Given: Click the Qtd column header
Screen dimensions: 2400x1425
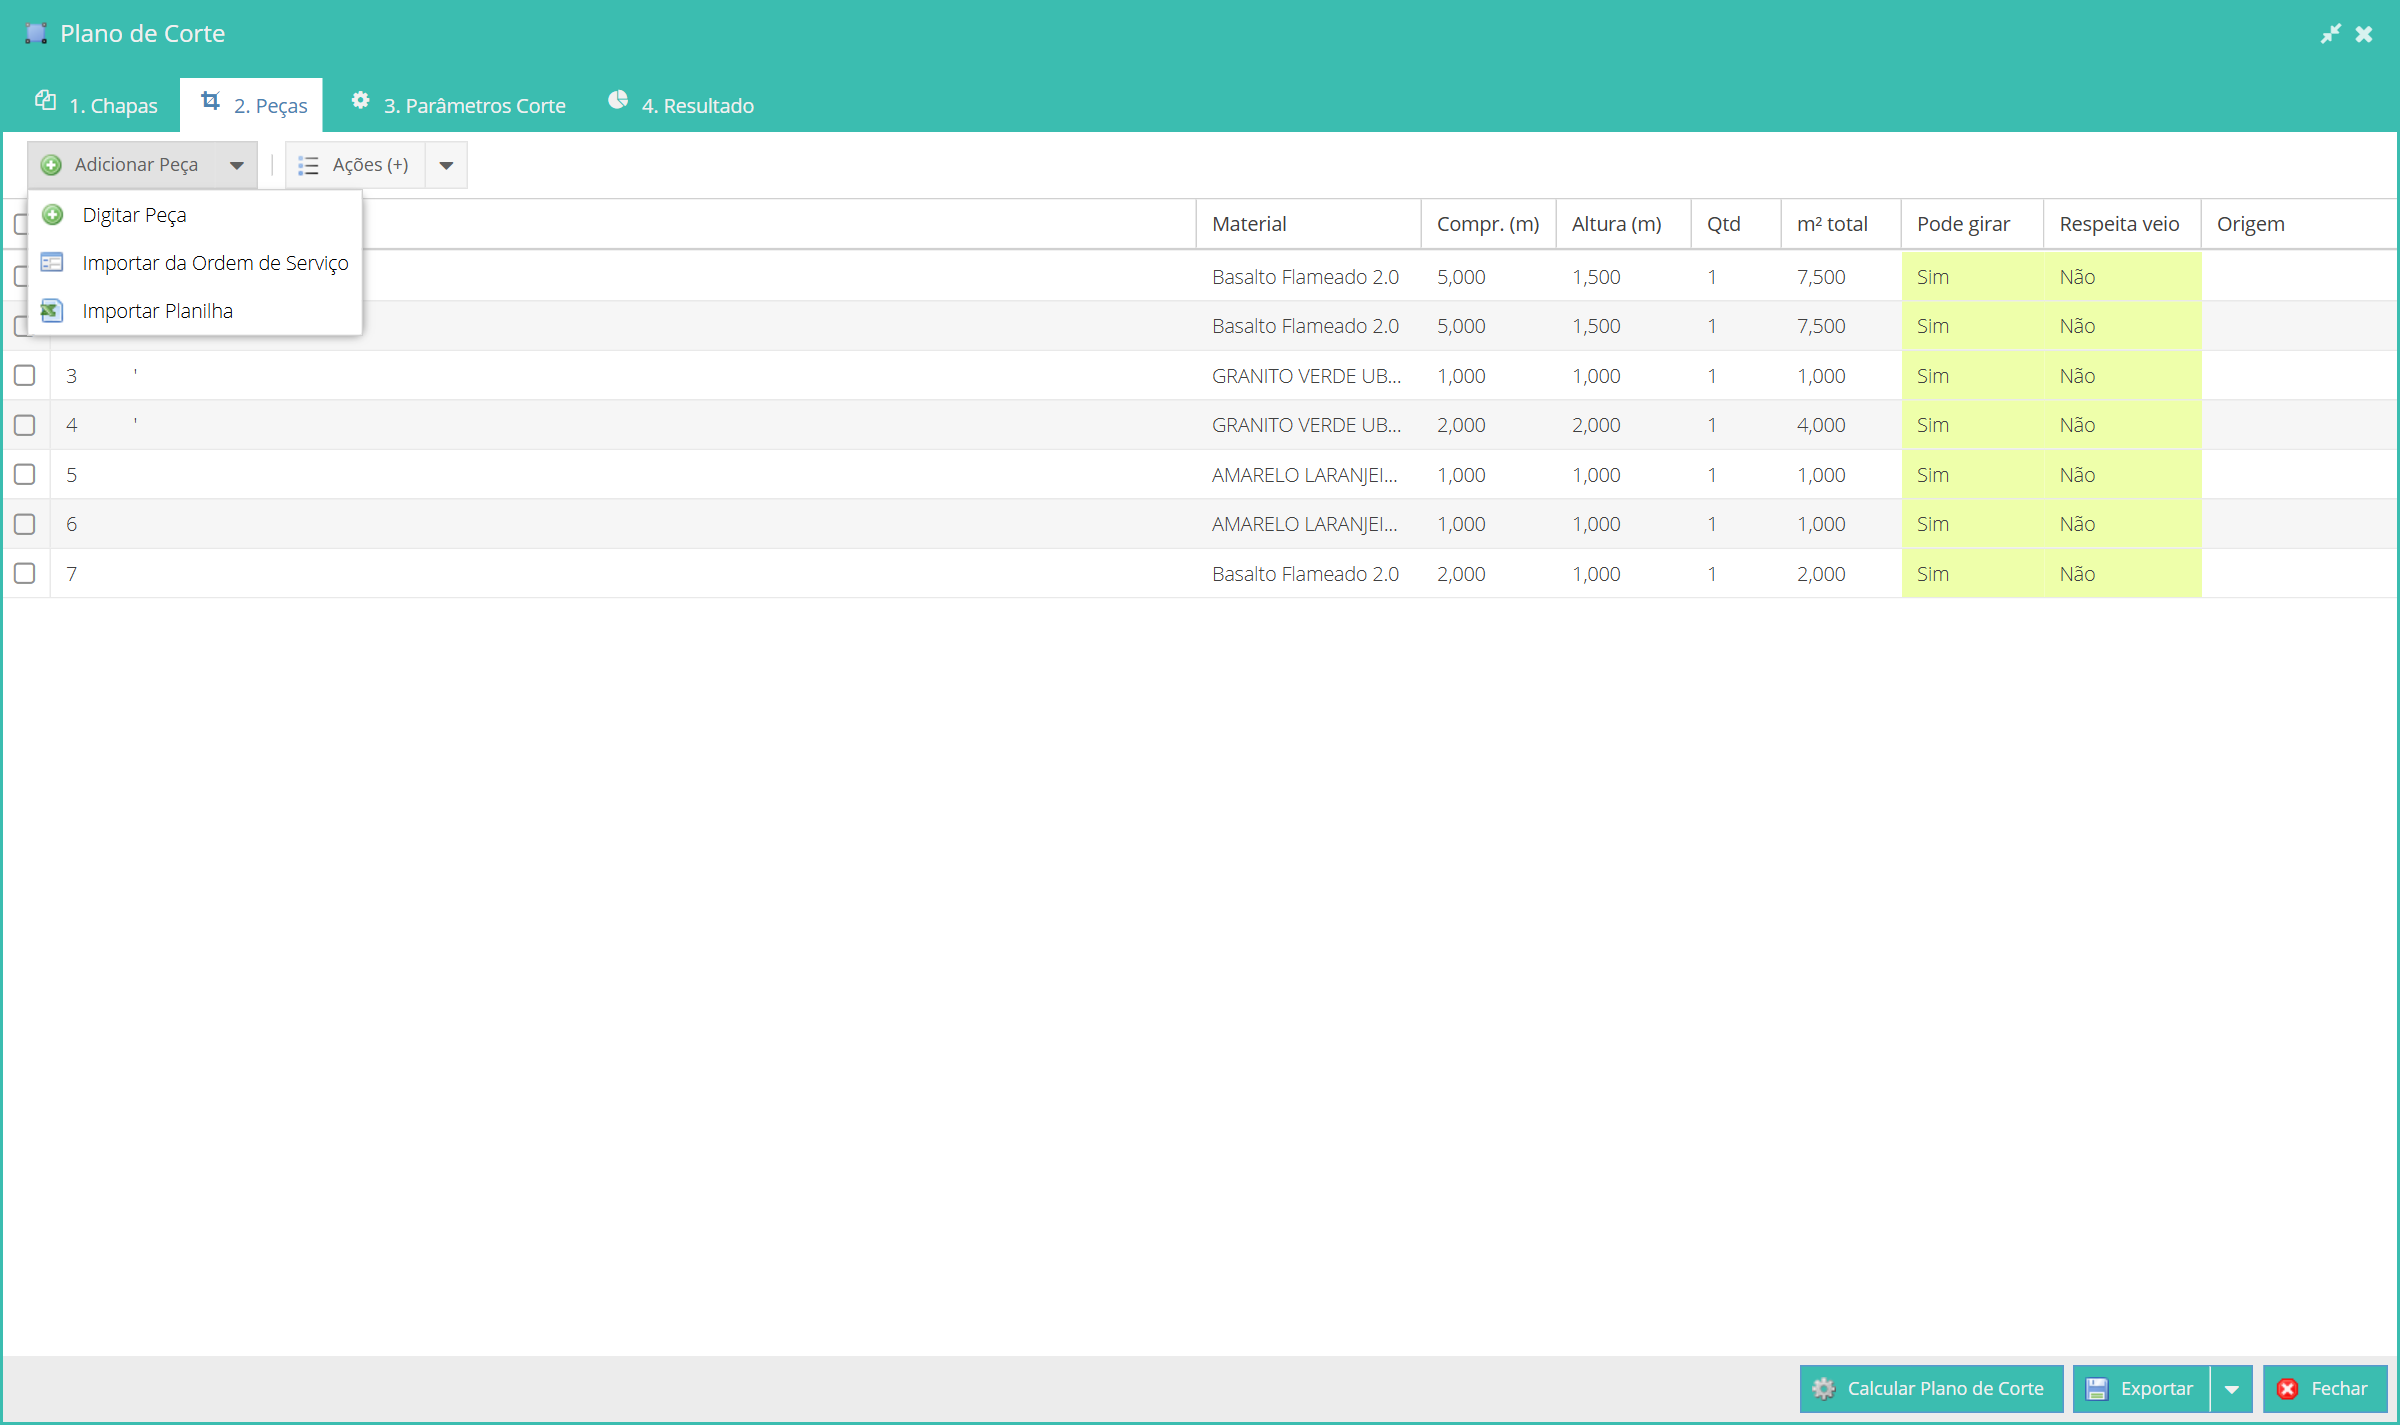Looking at the screenshot, I should point(1736,224).
